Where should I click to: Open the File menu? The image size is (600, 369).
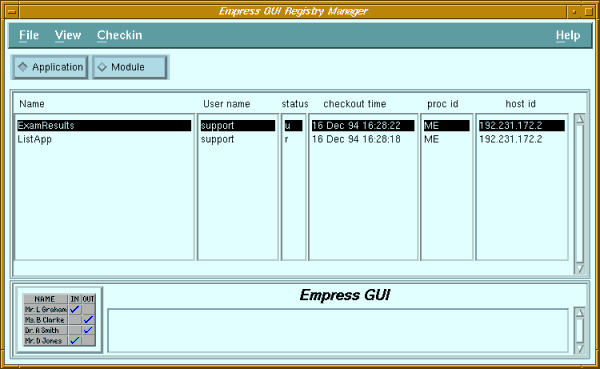tap(29, 35)
